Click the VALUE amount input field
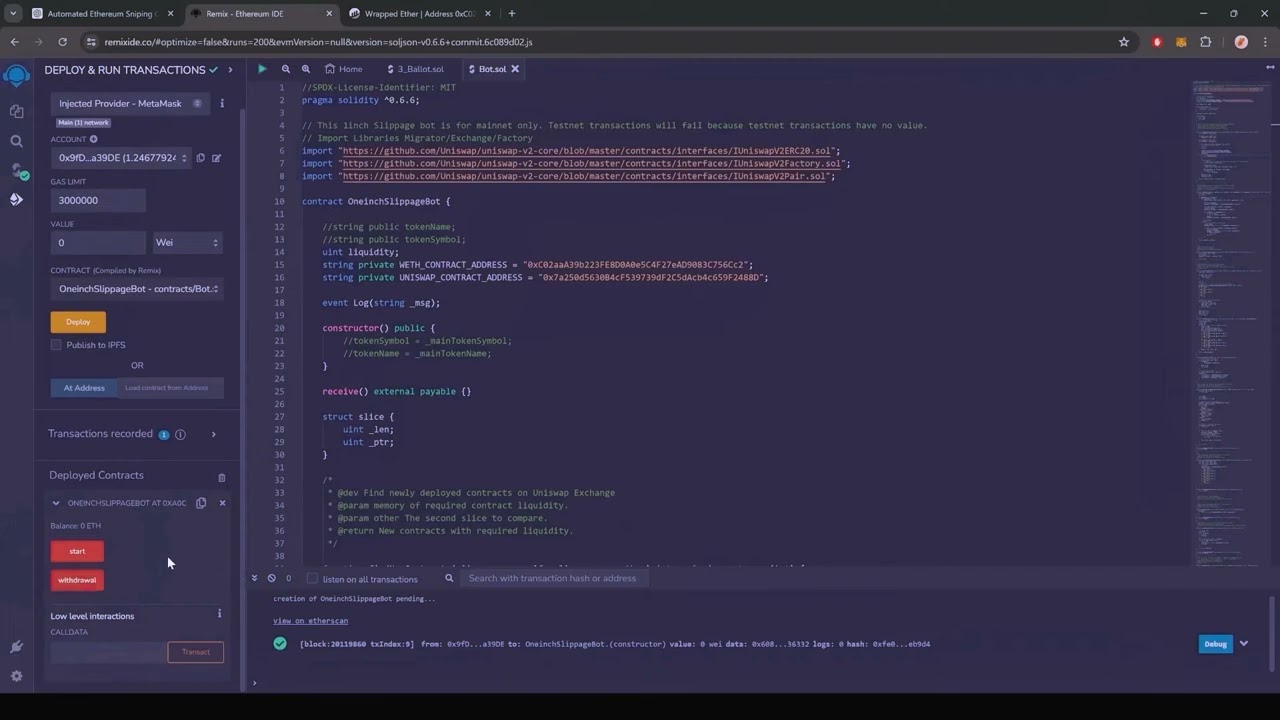Image resolution: width=1280 pixels, height=720 pixels. (98, 242)
